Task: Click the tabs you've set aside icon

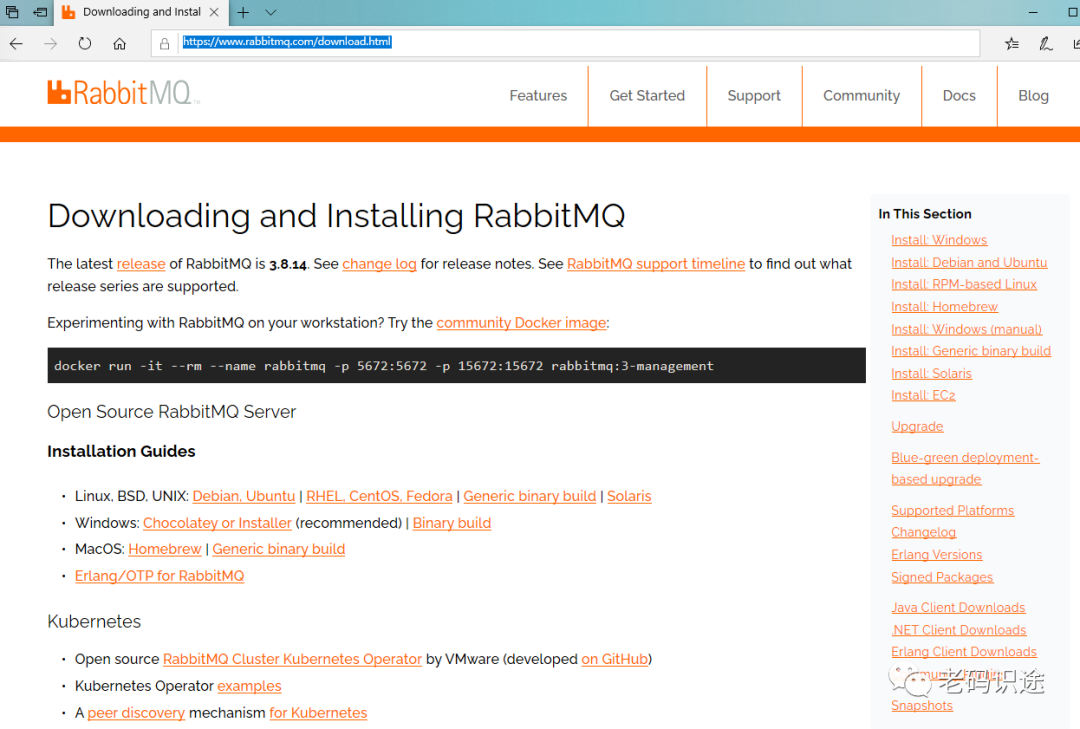Action: tap(12, 12)
